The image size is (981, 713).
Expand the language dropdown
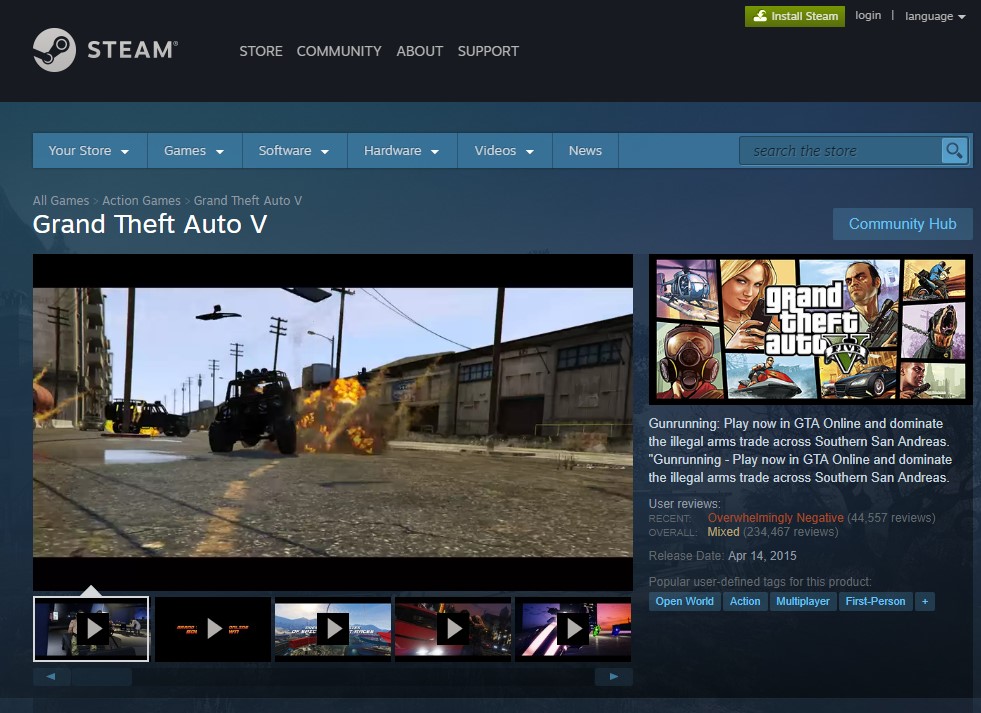click(935, 16)
